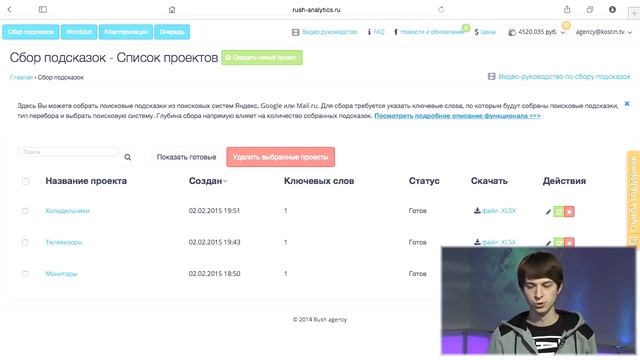
Task: Click Показать готовые button
Action: 187,157
